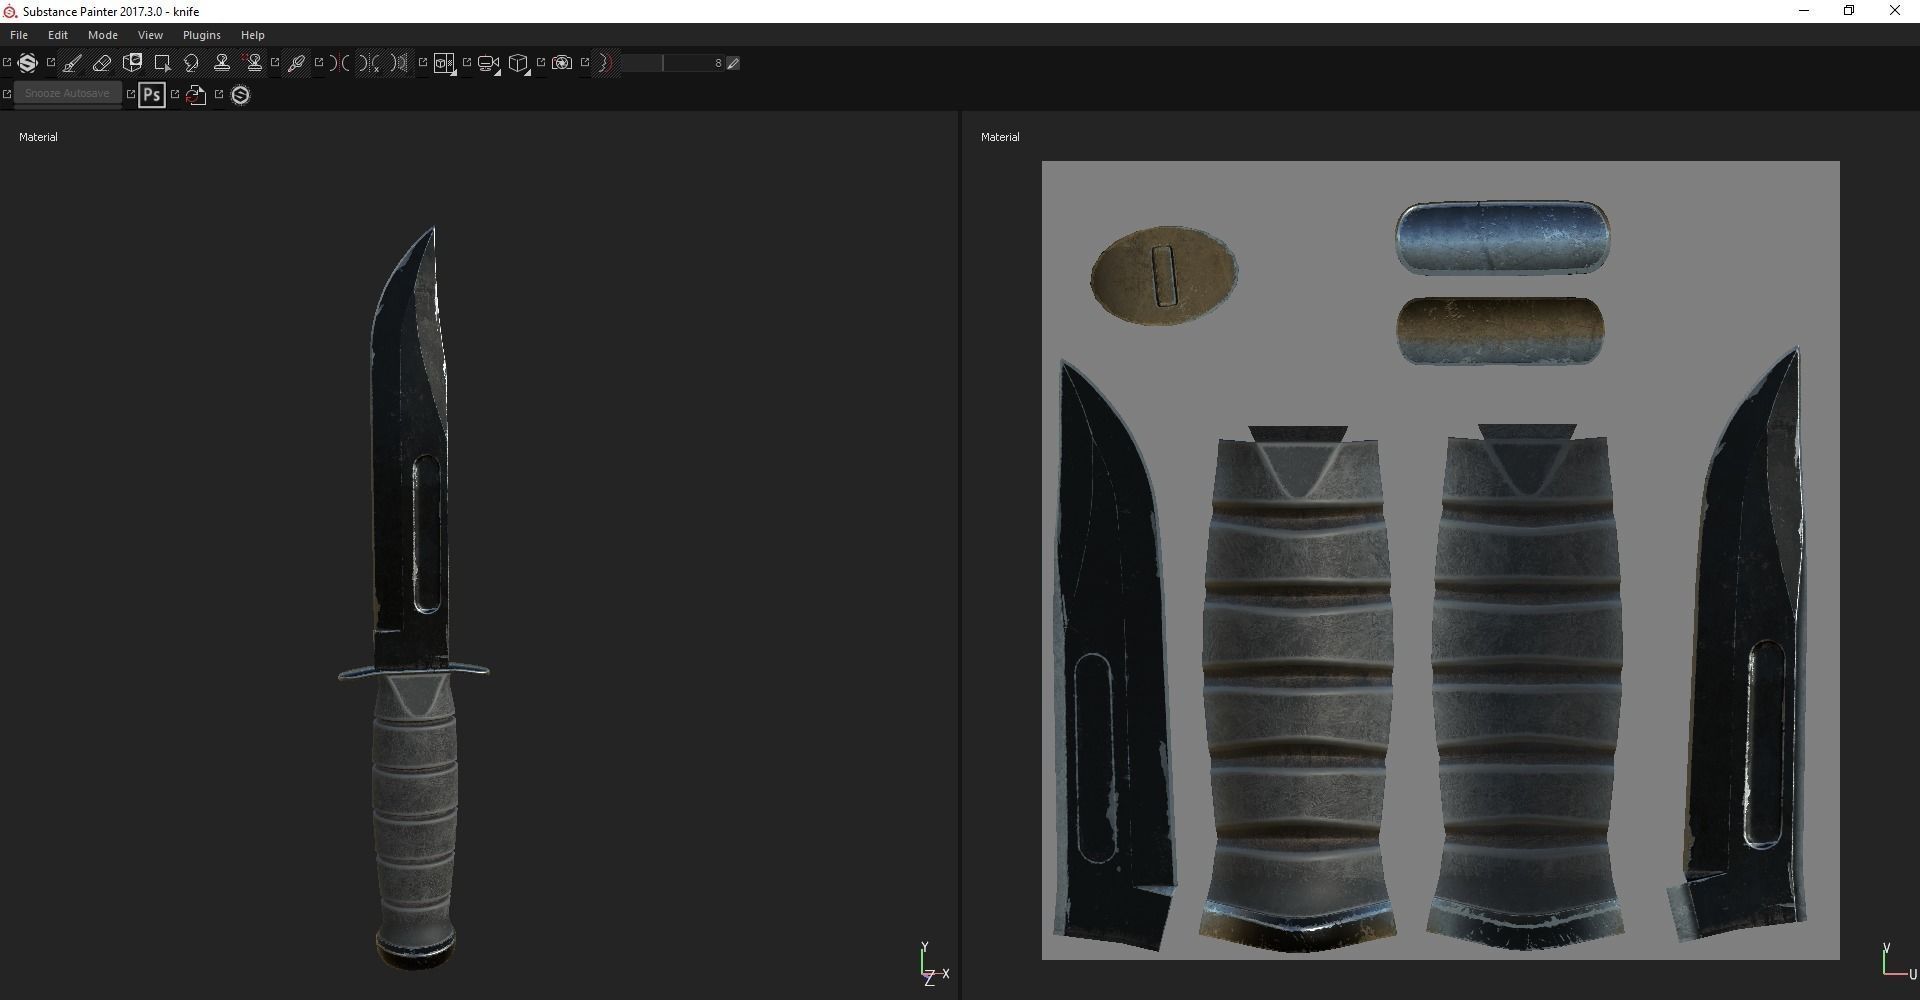Open the Edit menu
The width and height of the screenshot is (1920, 1000).
pyautogui.click(x=58, y=35)
